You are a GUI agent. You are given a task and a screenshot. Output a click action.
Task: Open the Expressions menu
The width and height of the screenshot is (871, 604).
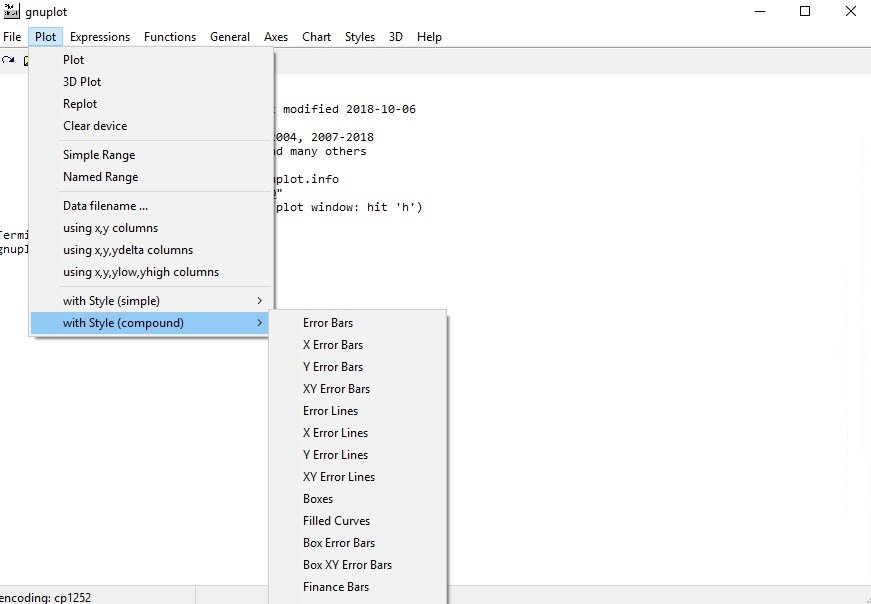pyautogui.click(x=100, y=37)
